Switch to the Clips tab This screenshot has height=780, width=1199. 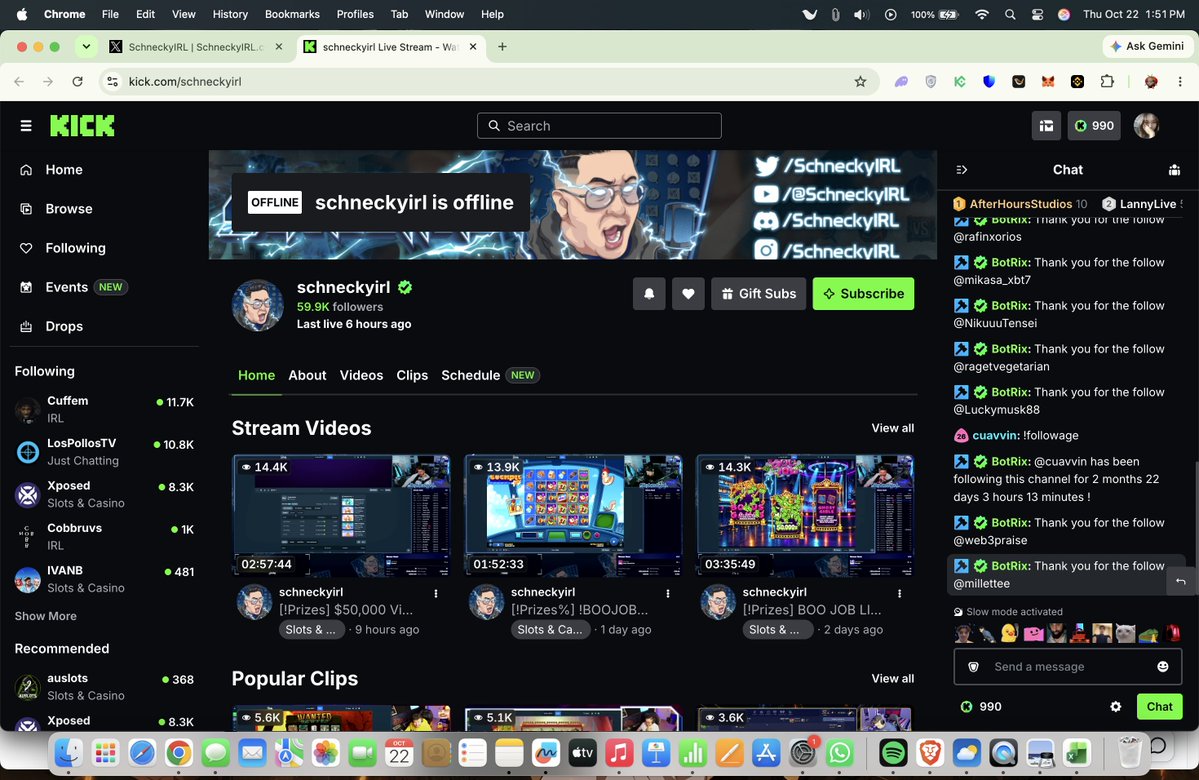[412, 375]
